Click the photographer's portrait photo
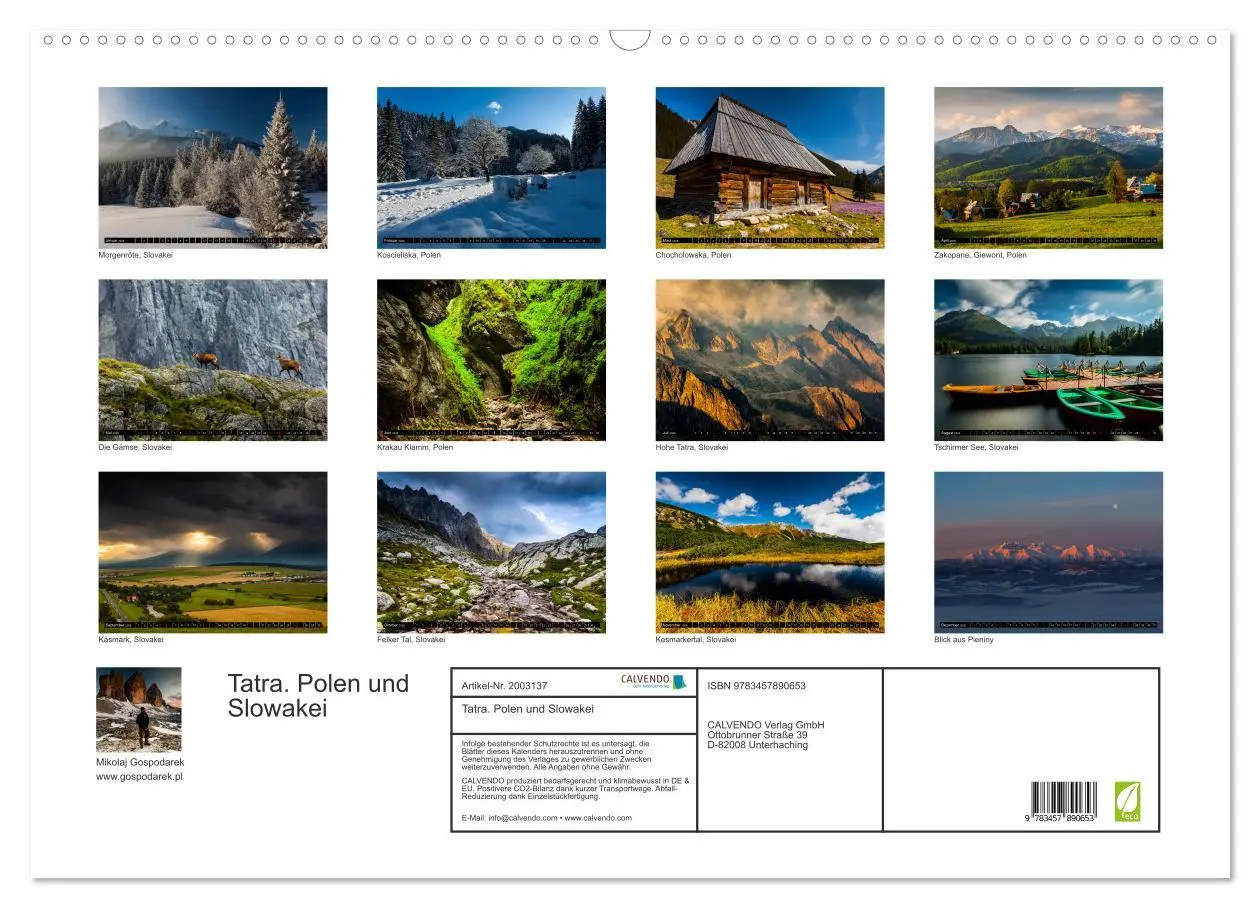Image resolution: width=1260 pixels, height=908 pixels. [x=139, y=708]
